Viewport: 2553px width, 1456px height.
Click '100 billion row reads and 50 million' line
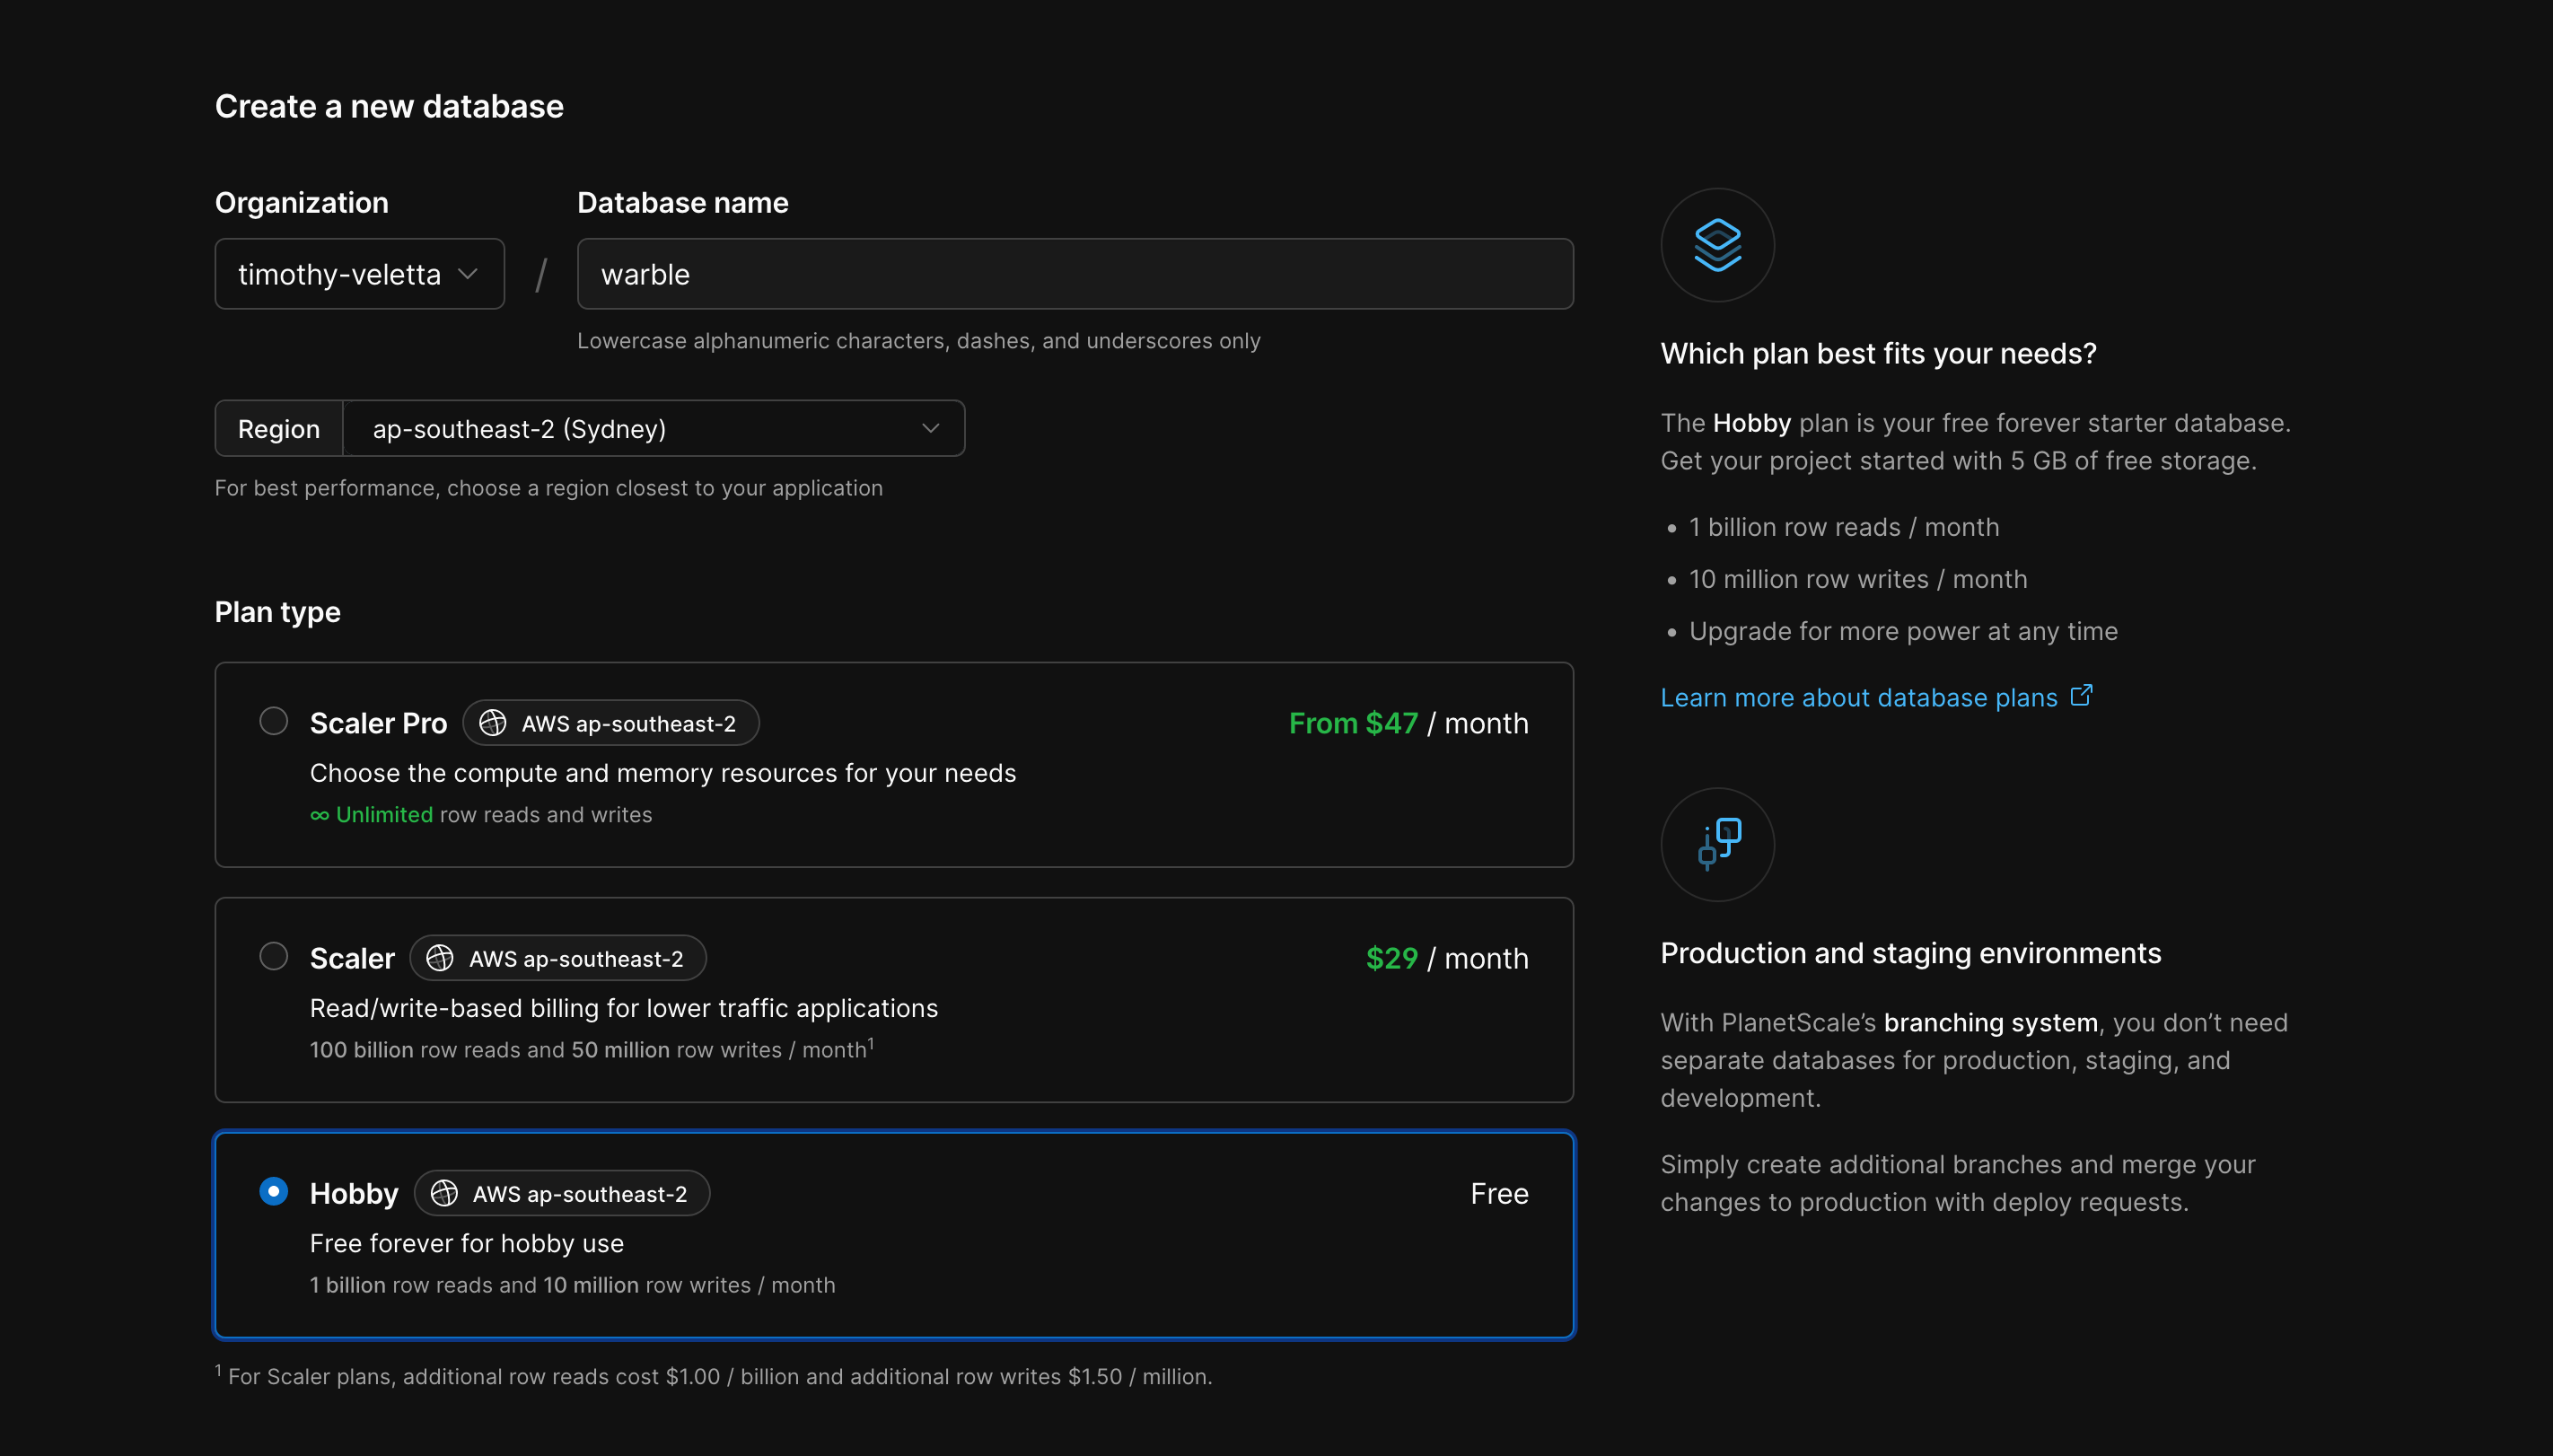591,1049
